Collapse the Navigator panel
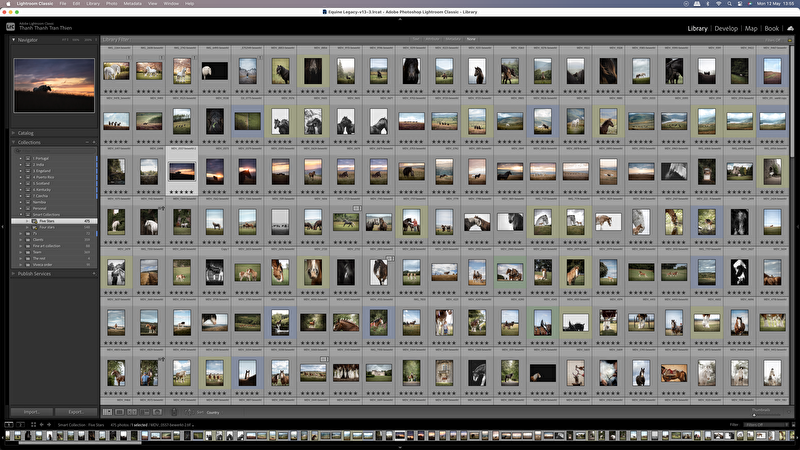 (x=13, y=40)
